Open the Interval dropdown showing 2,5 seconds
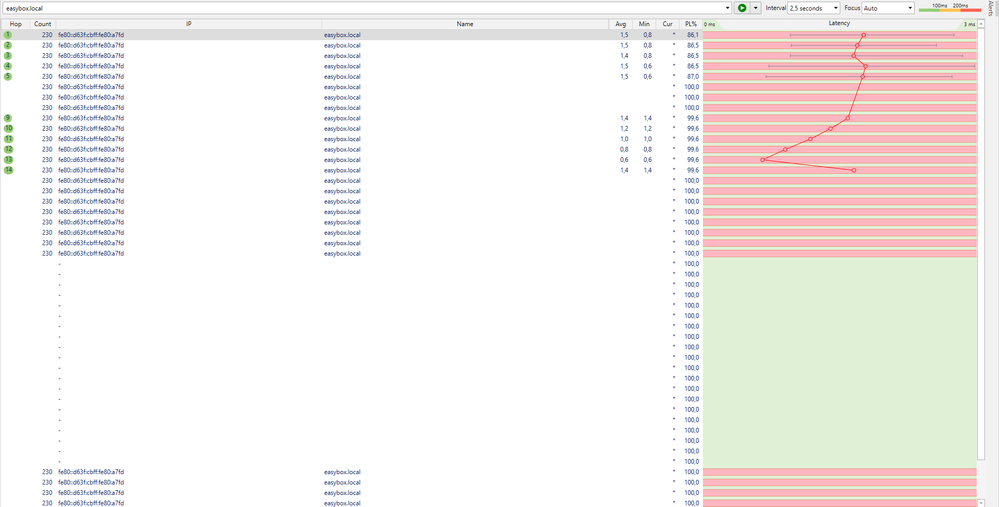This screenshot has height=507, width=999. coord(814,8)
